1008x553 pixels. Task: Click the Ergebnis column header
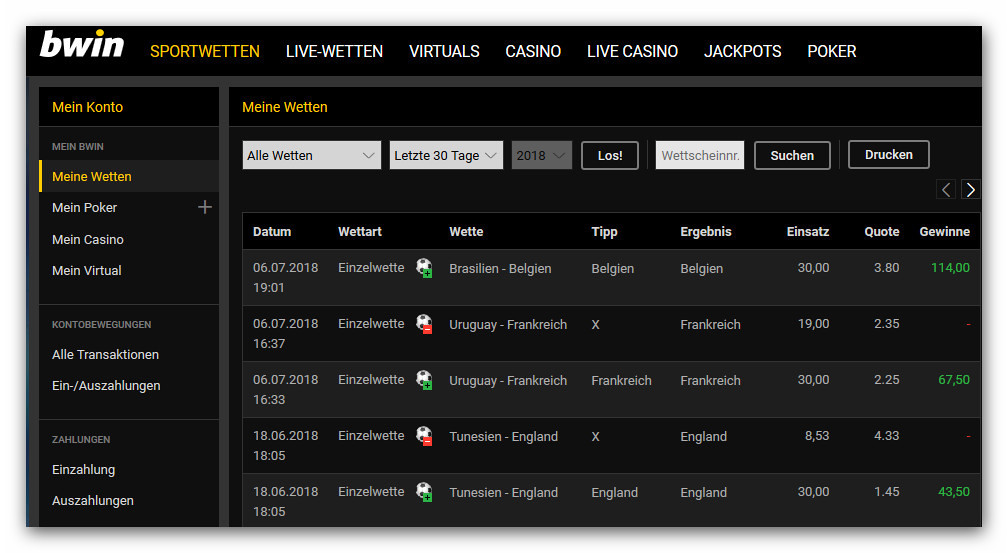click(706, 231)
